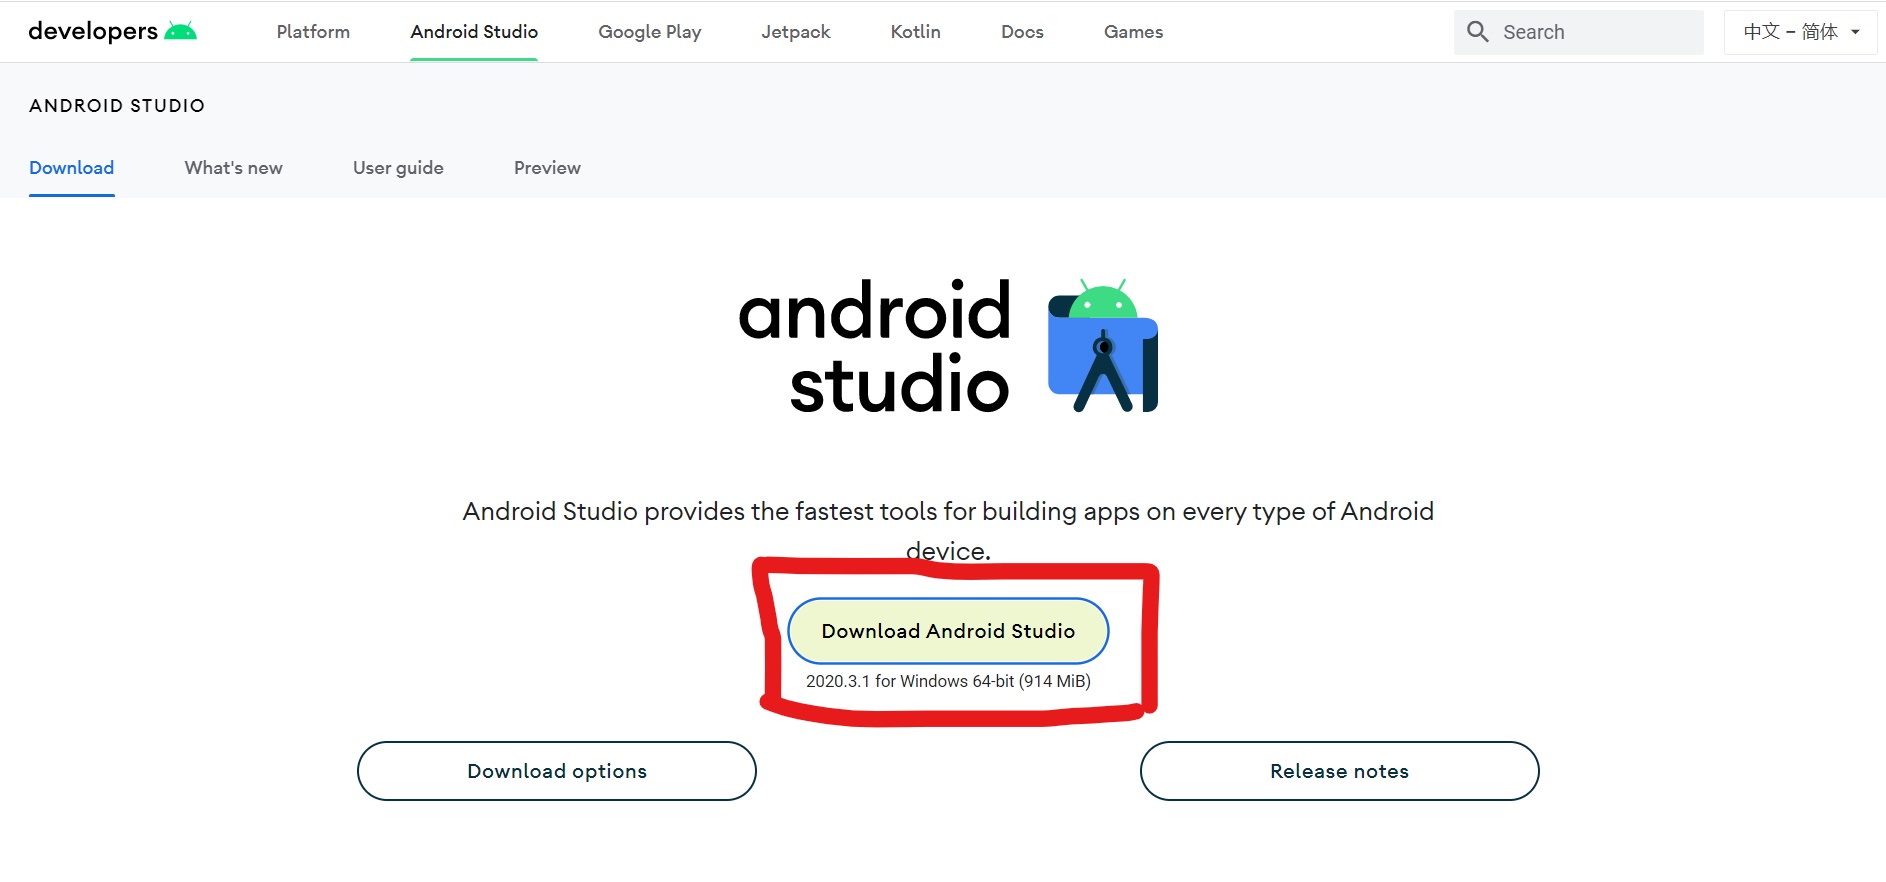Click the Download options button

[x=557, y=771]
